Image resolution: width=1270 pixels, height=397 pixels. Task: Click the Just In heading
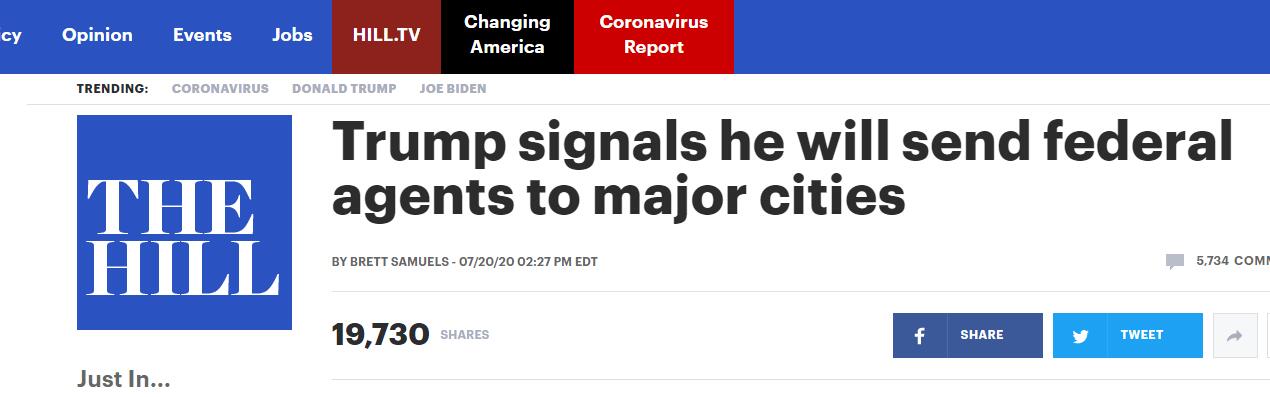[x=124, y=380]
